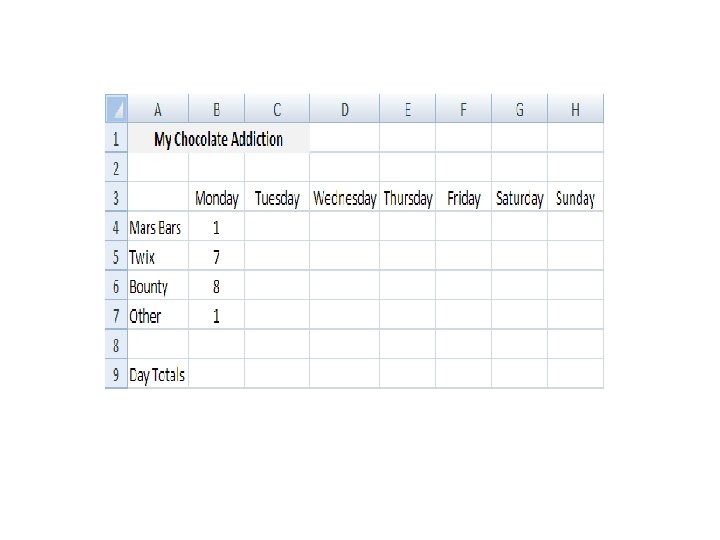Click the My Chocolate Addiction title cell
This screenshot has height=540, width=720.
[x=219, y=138]
